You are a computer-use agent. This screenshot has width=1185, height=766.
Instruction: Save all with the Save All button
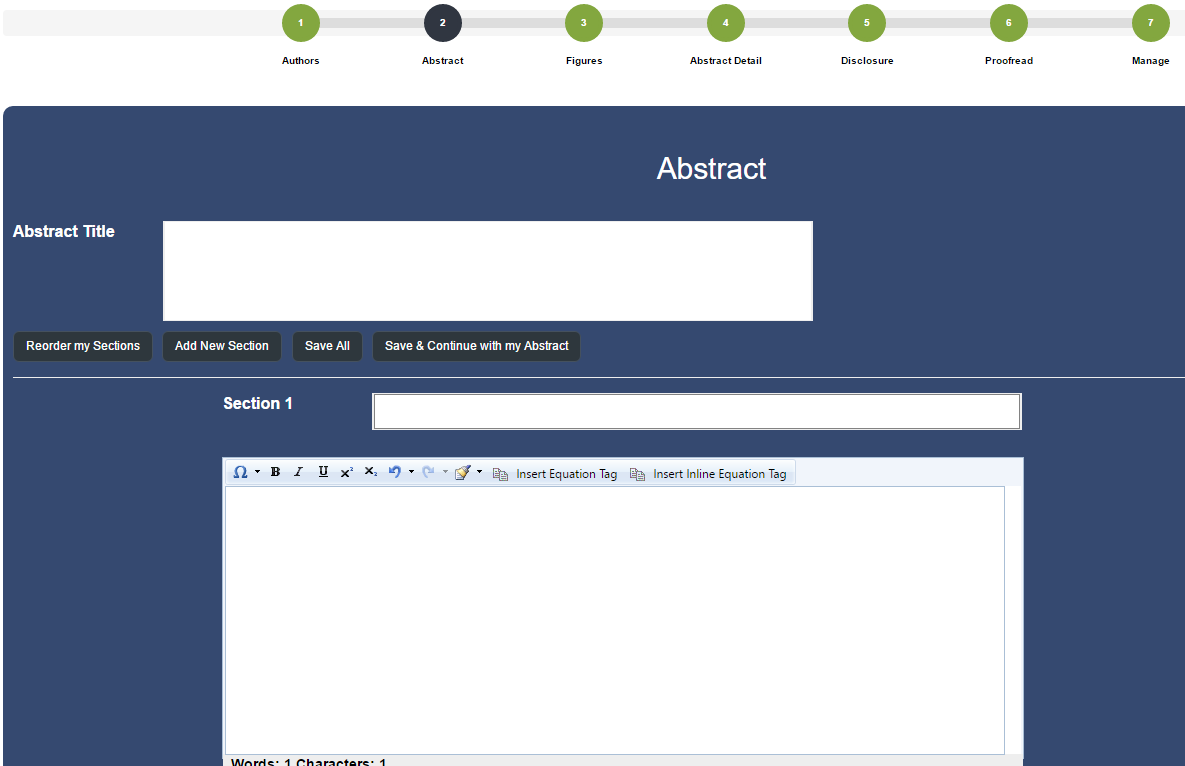point(327,346)
